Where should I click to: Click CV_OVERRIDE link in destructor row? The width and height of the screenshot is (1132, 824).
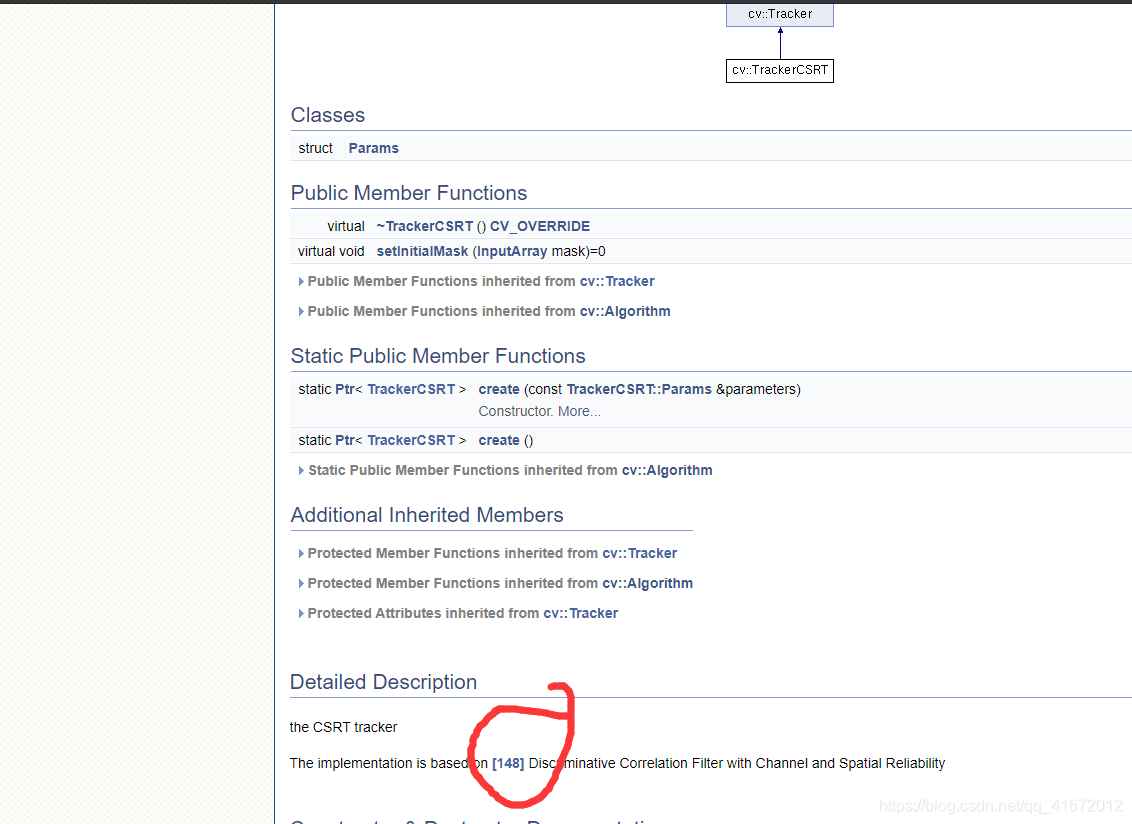click(x=540, y=226)
